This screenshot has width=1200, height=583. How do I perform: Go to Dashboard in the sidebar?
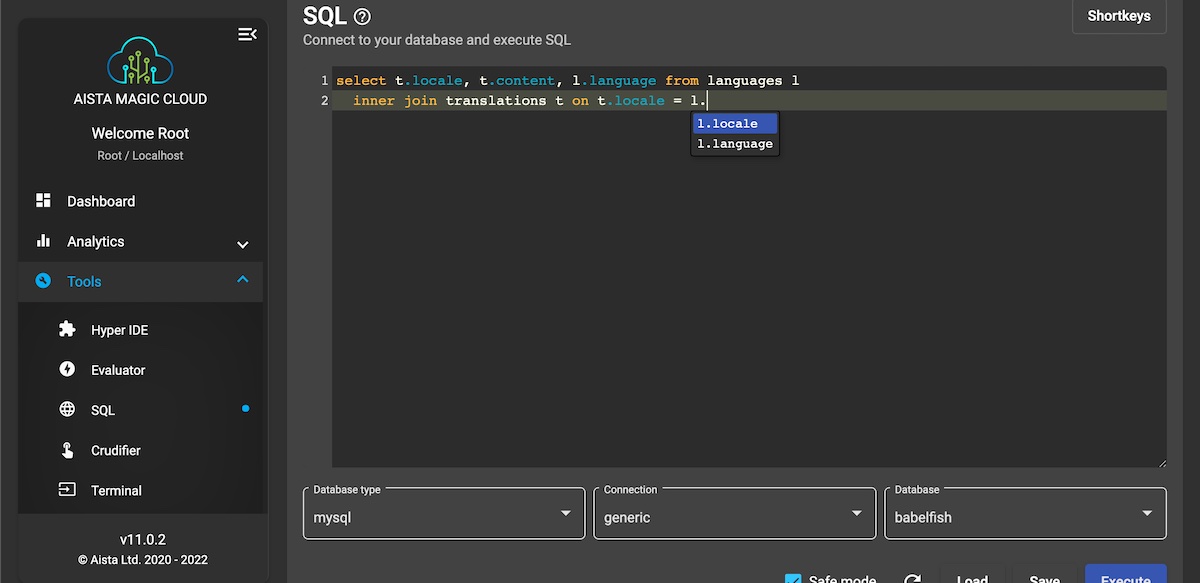100,201
